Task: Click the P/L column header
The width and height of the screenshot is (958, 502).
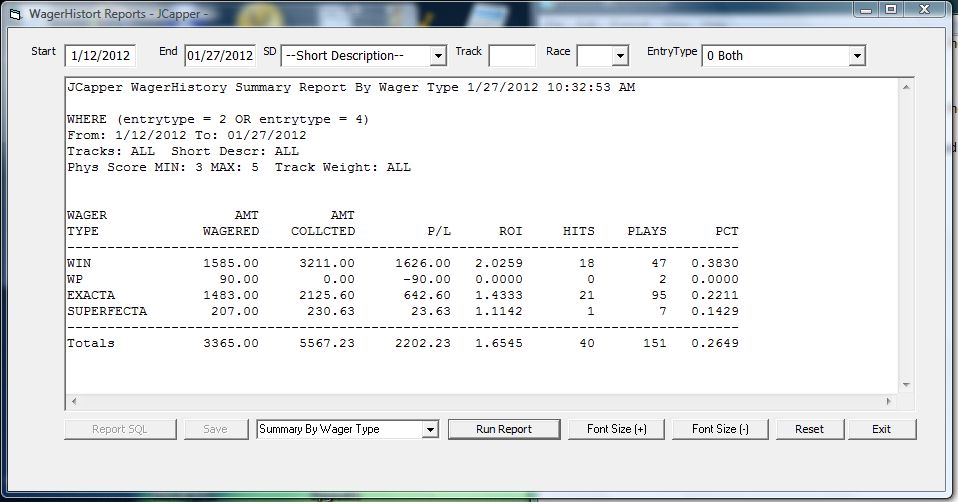Action: (439, 231)
